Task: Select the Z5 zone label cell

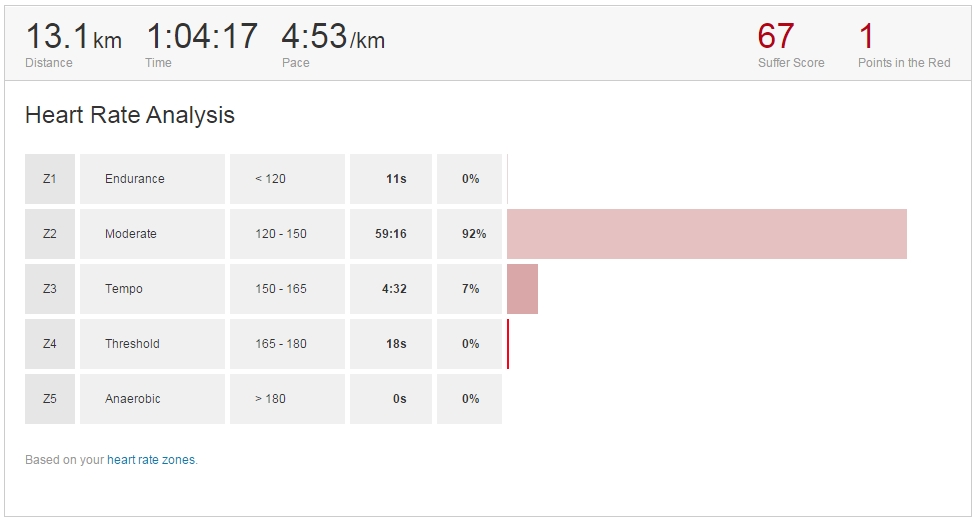Action: (x=50, y=399)
